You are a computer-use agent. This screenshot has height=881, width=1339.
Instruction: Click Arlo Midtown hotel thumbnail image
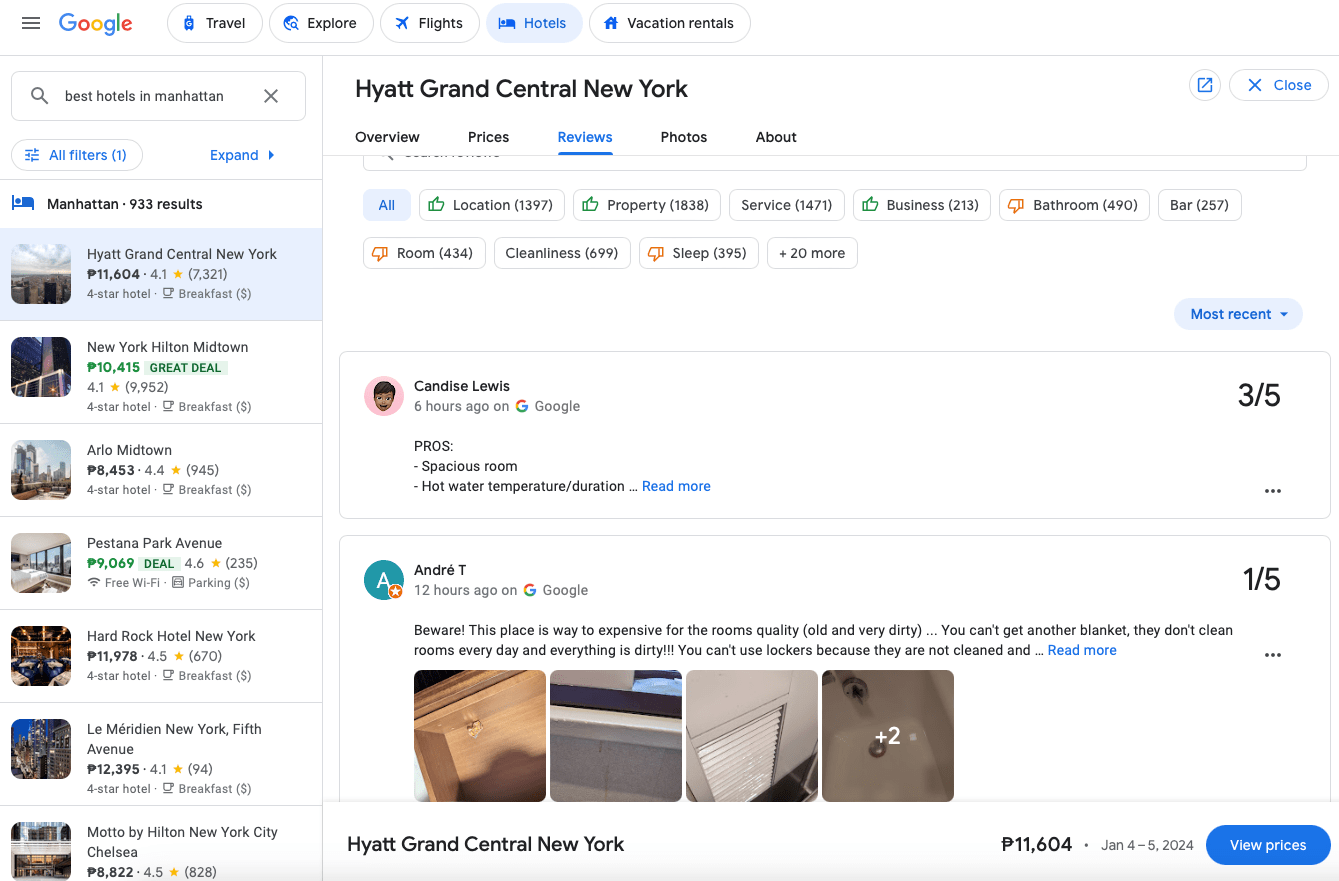click(x=41, y=470)
